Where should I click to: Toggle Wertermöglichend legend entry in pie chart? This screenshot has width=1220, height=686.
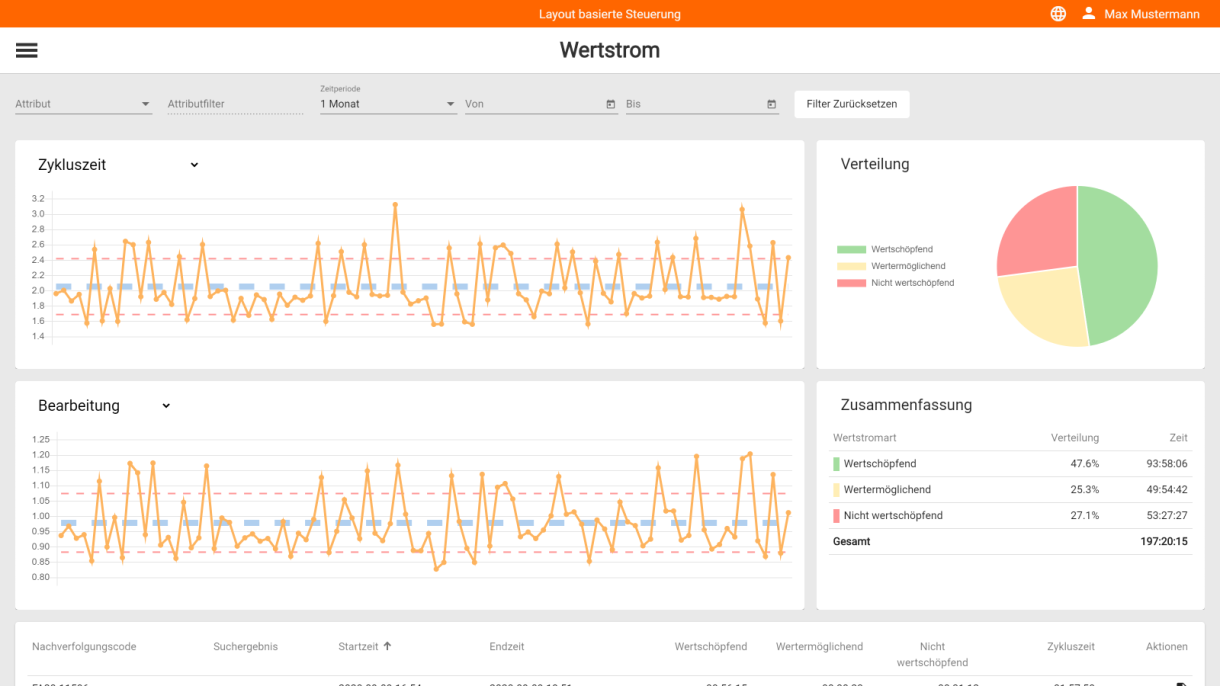(x=895, y=266)
